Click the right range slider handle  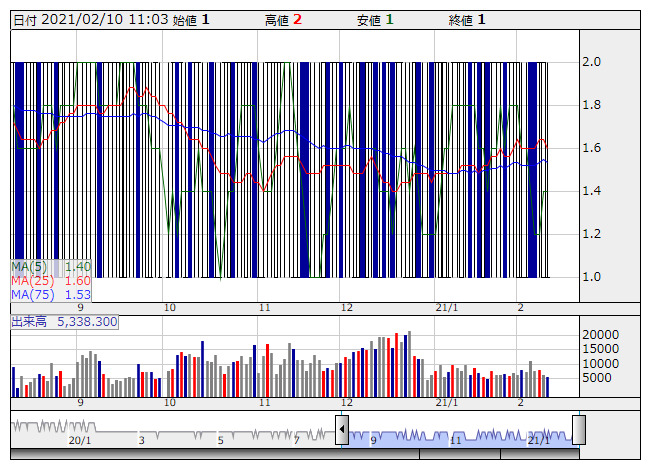[578, 430]
